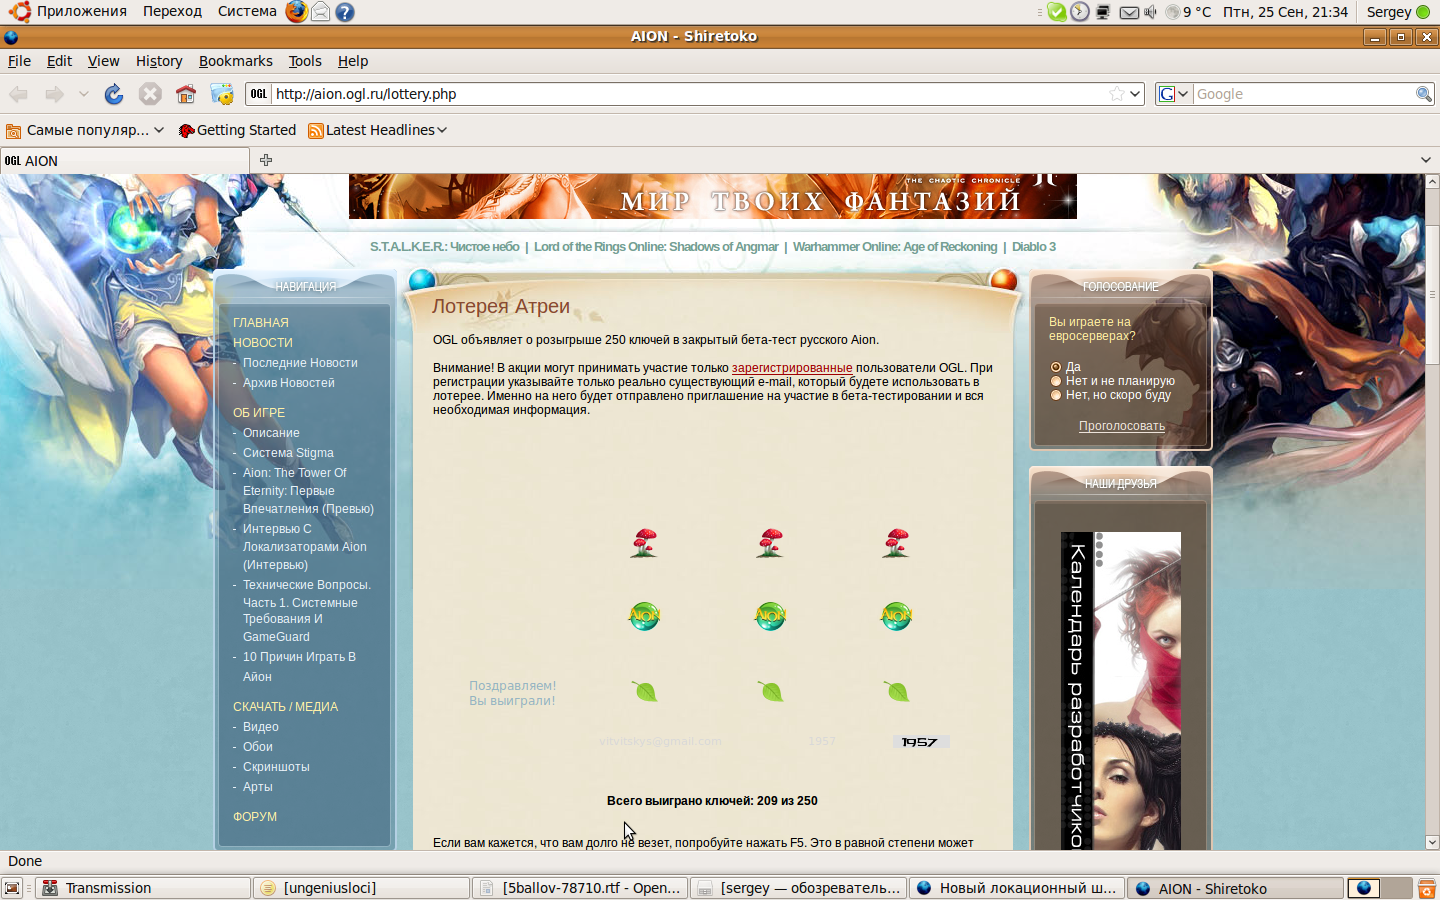Click the search magnifier icon
This screenshot has height=900, width=1440.
1424,94
